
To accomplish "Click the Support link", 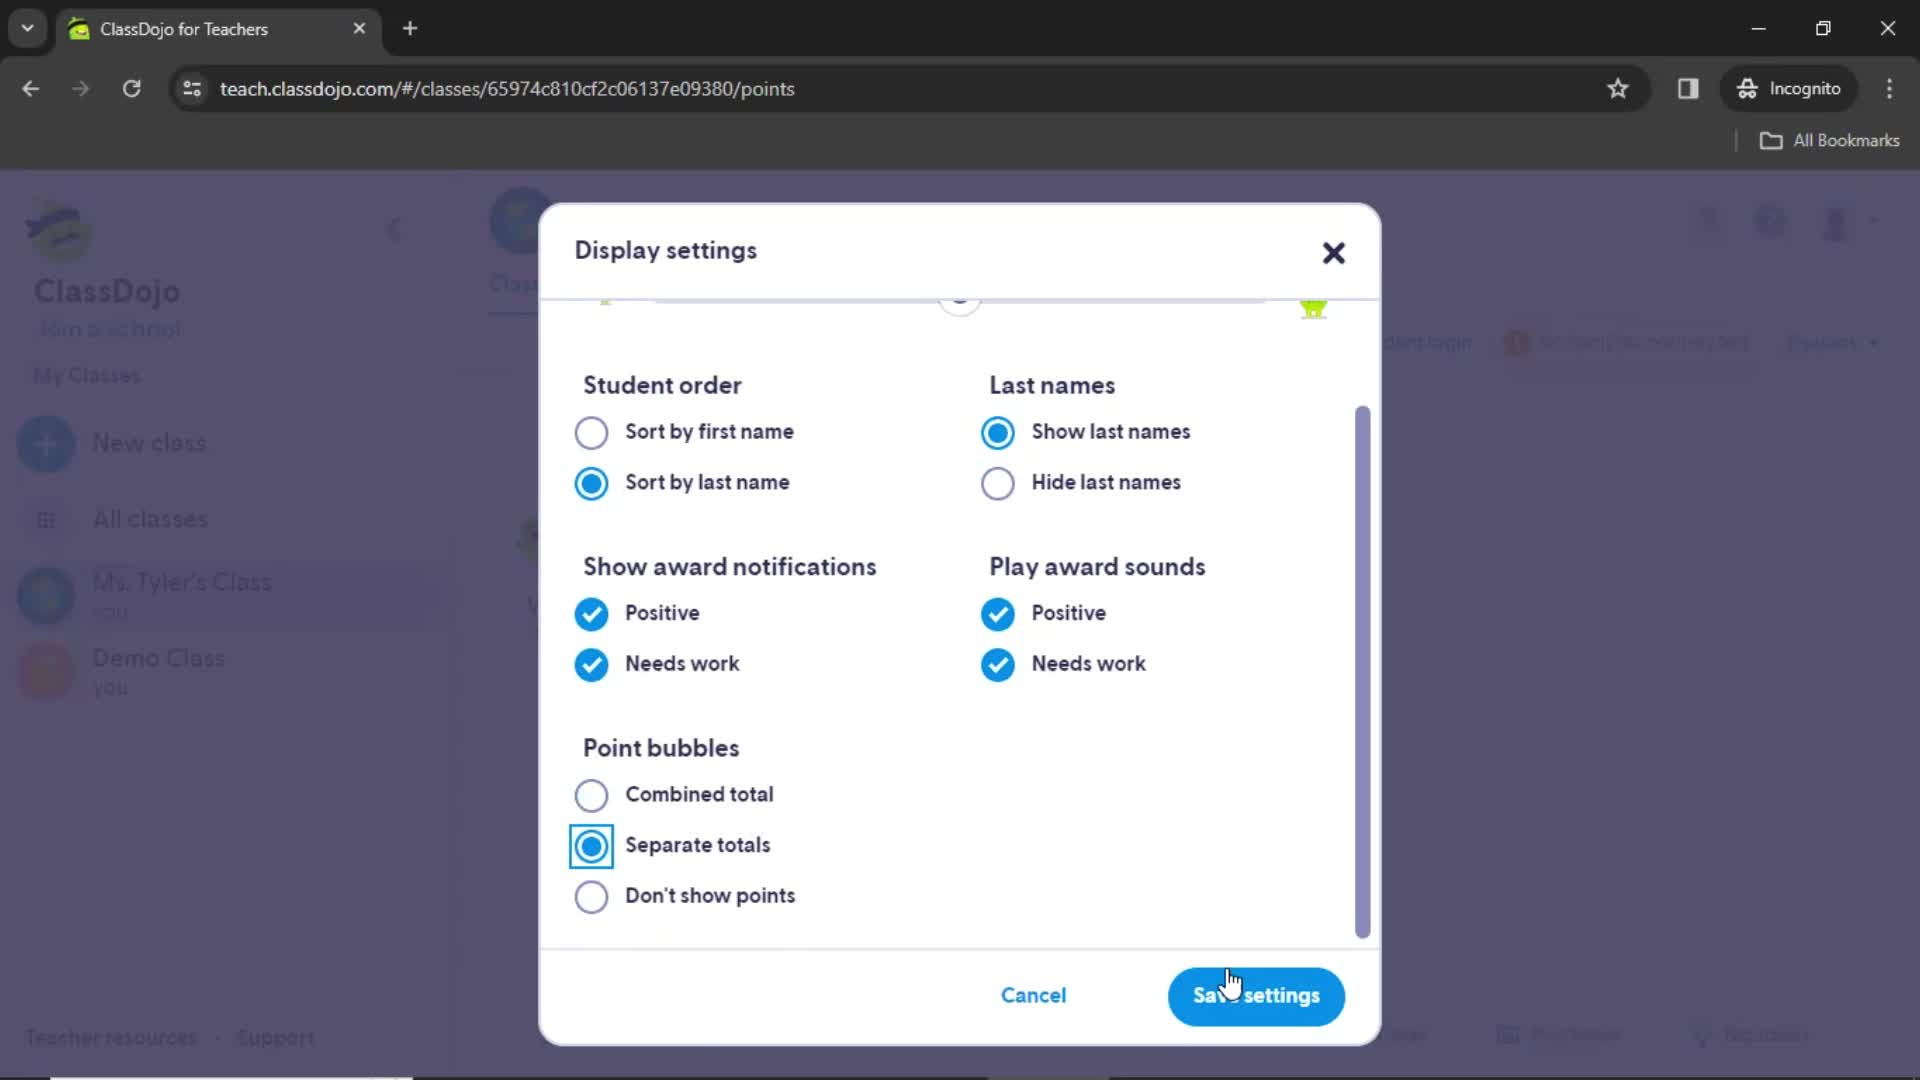I will pos(276,1038).
